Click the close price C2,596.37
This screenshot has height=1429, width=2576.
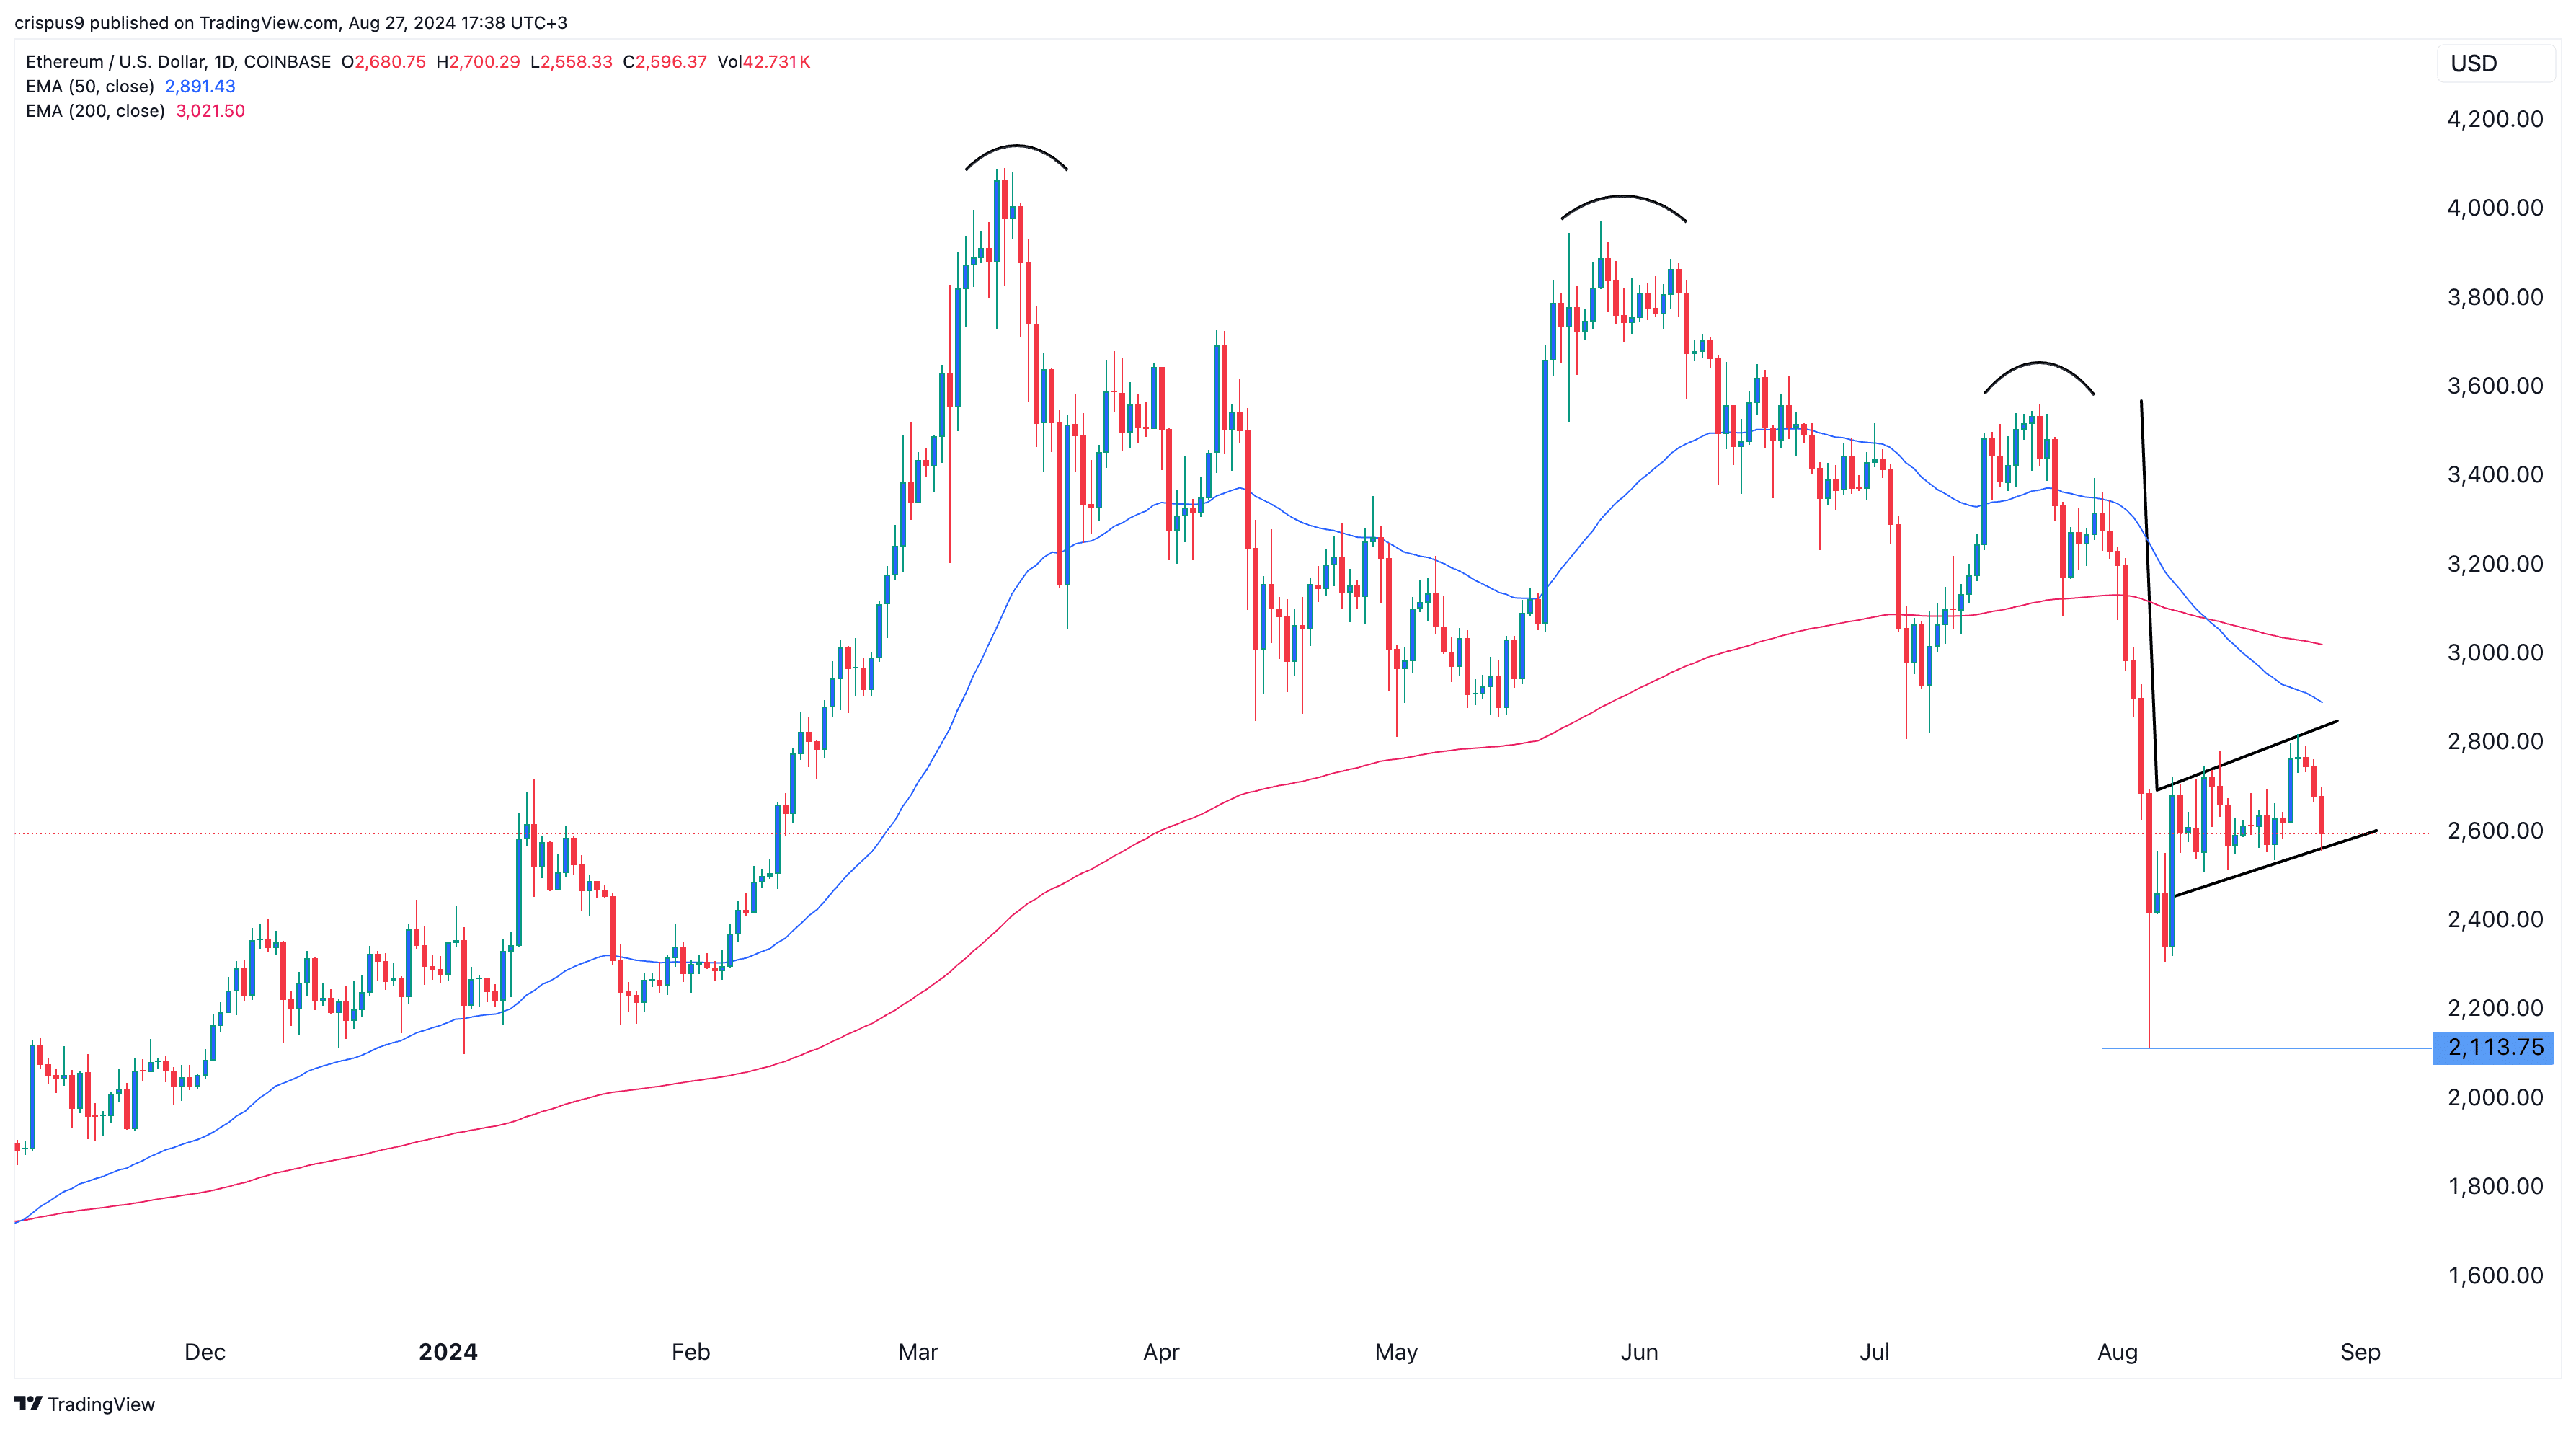click(665, 62)
